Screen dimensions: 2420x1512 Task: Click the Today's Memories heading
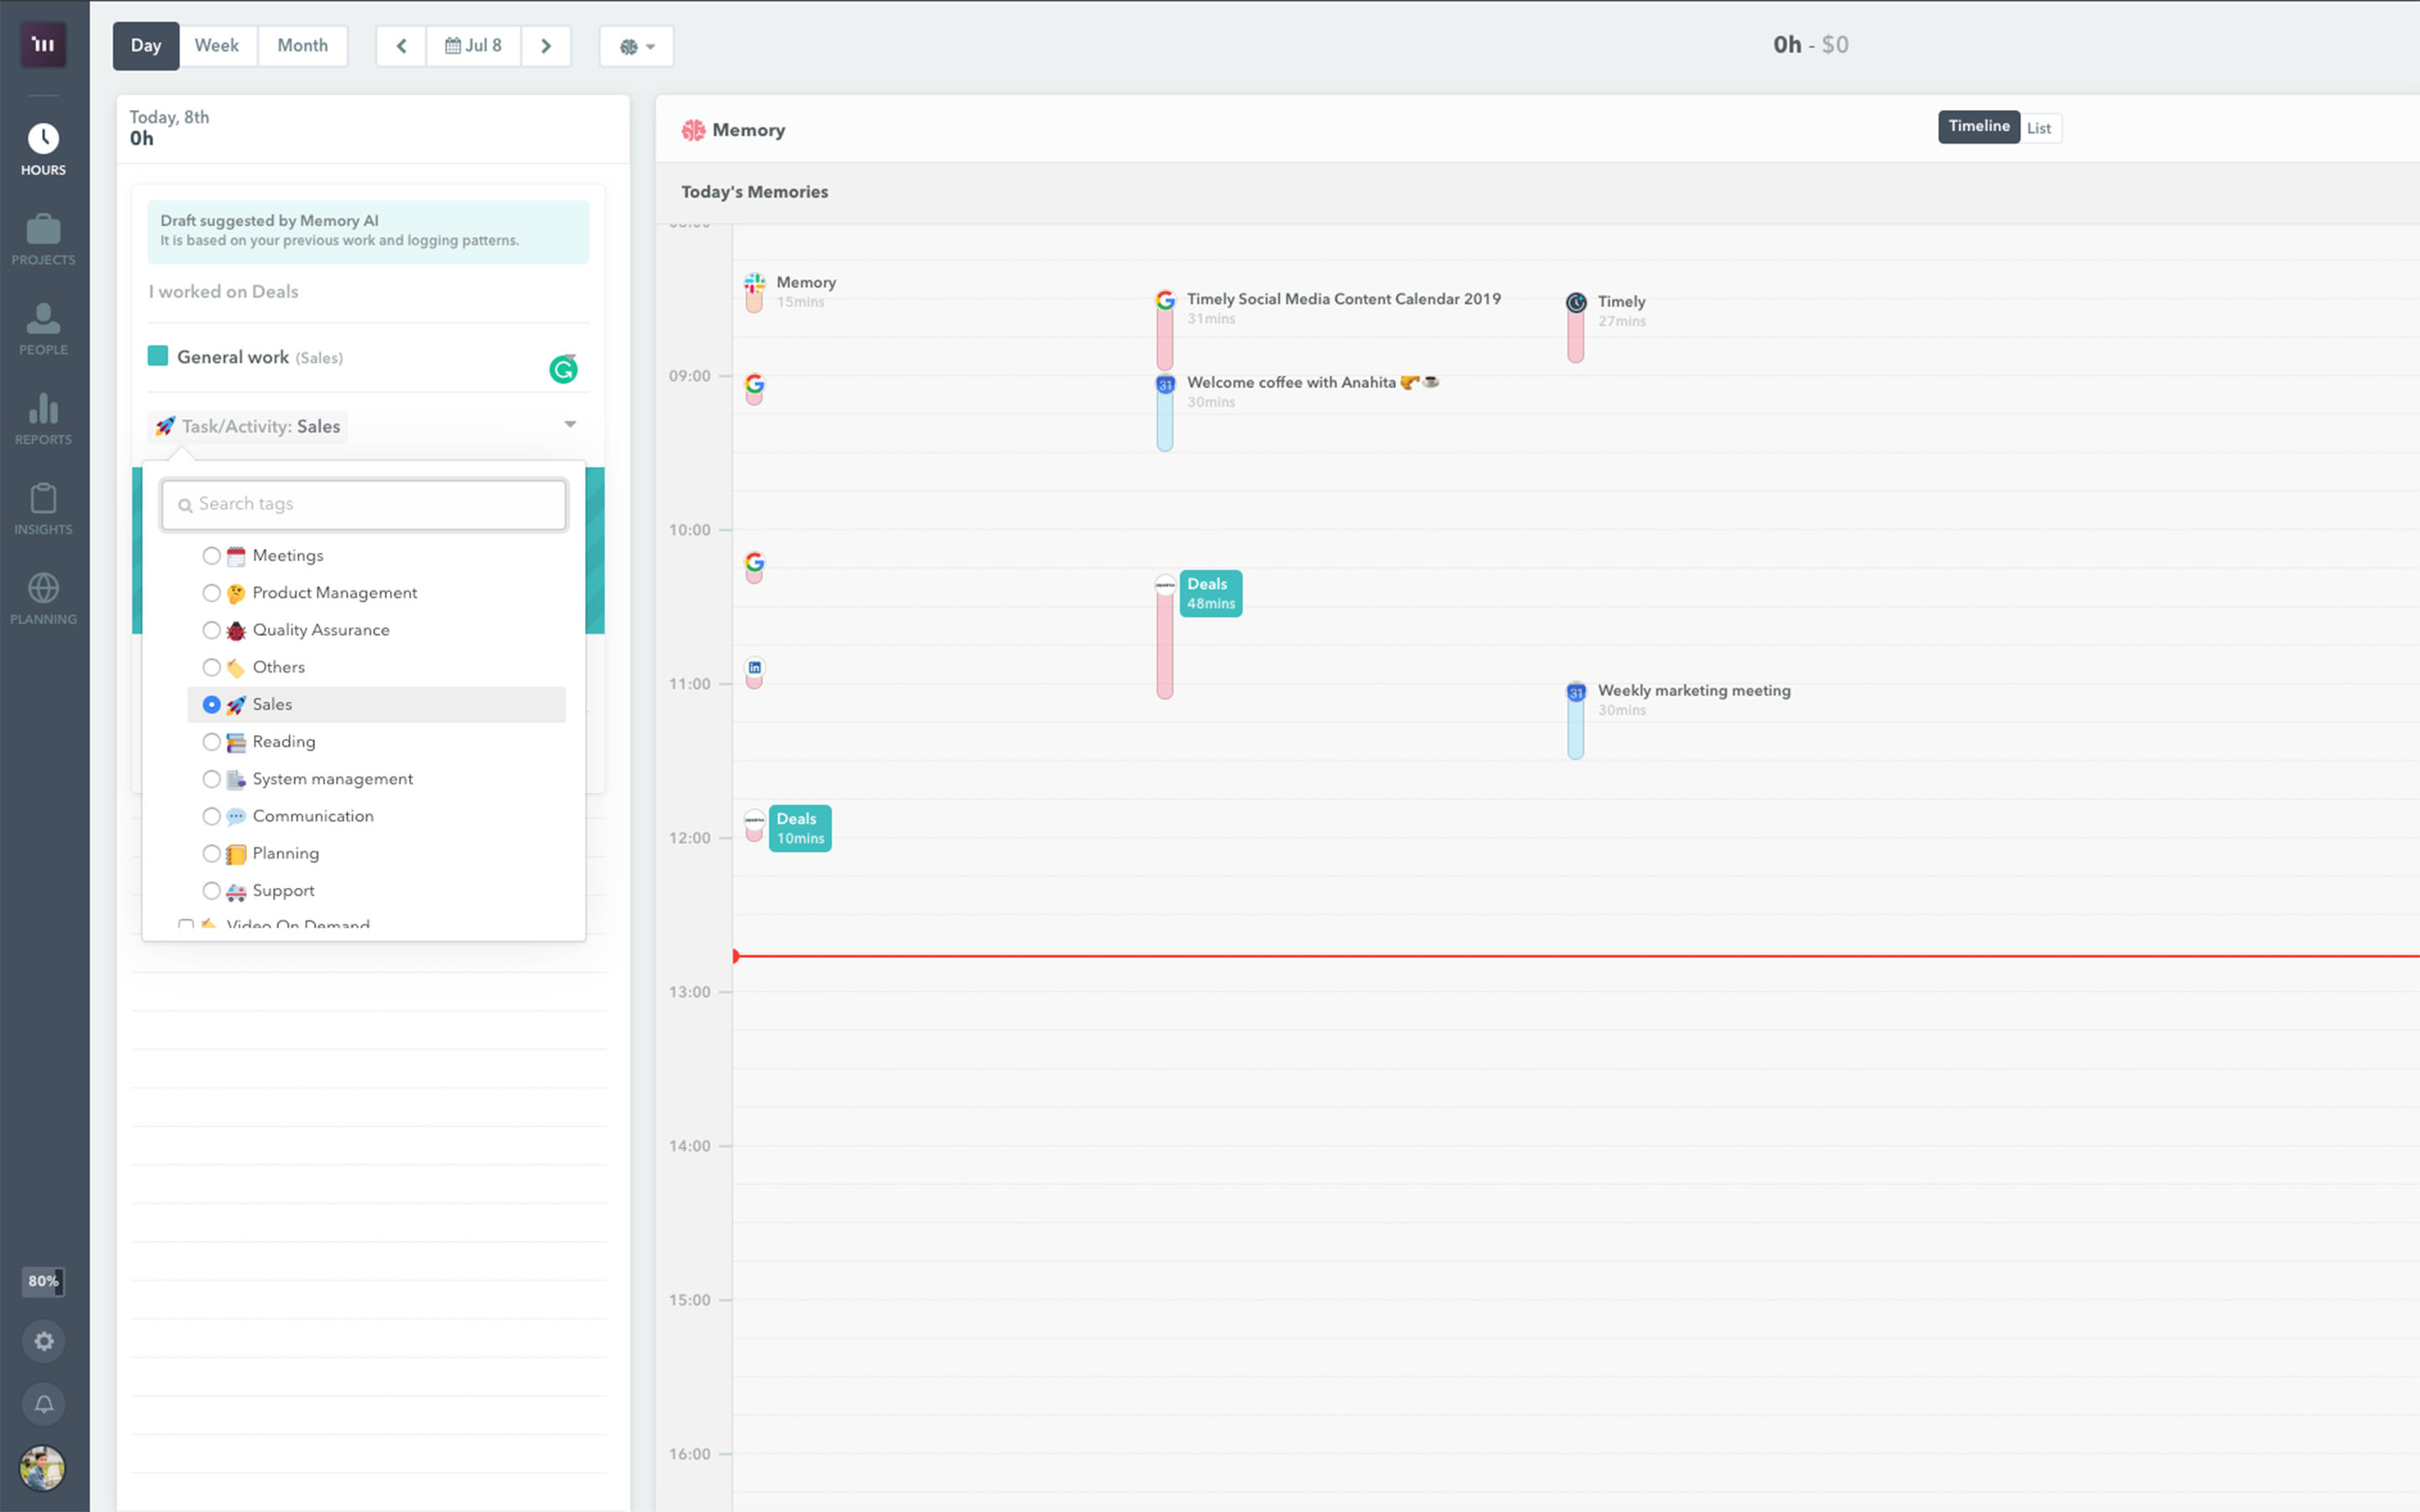coord(755,192)
